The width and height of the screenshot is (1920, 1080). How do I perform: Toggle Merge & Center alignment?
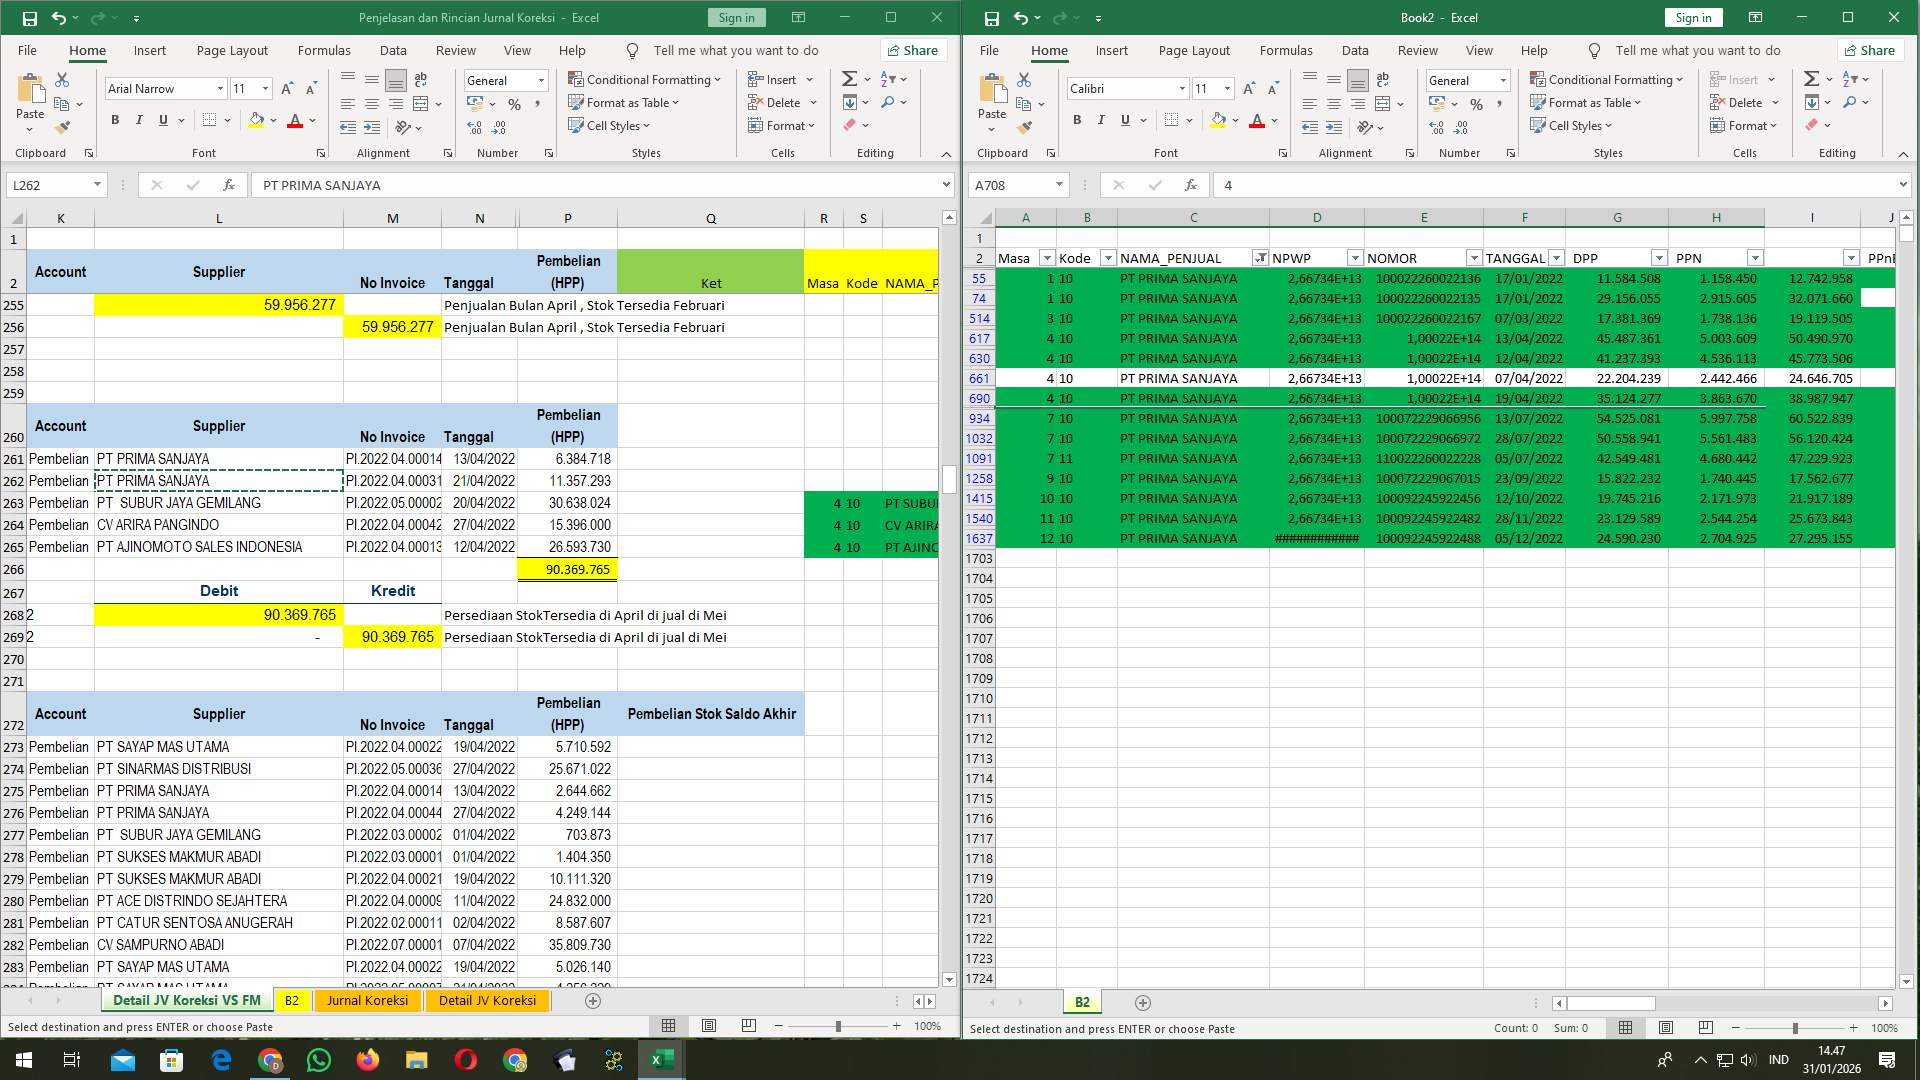pyautogui.click(x=421, y=102)
